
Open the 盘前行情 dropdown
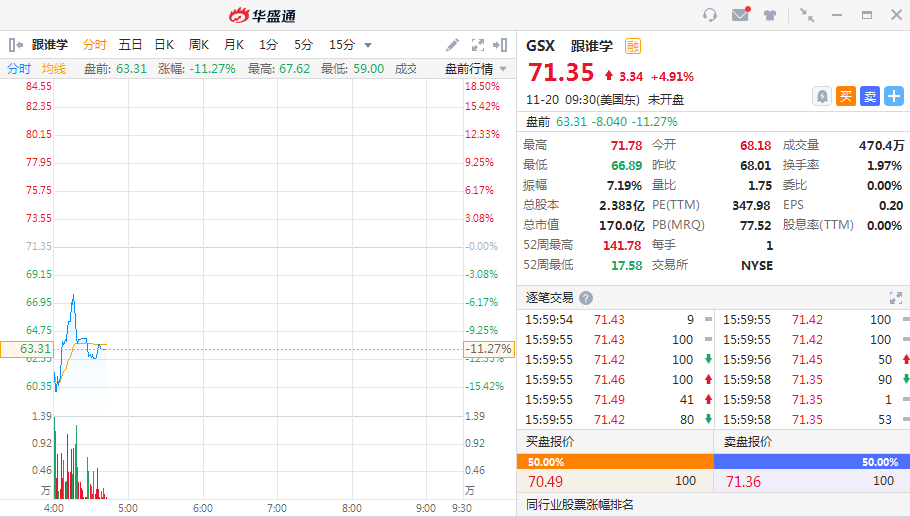474,69
